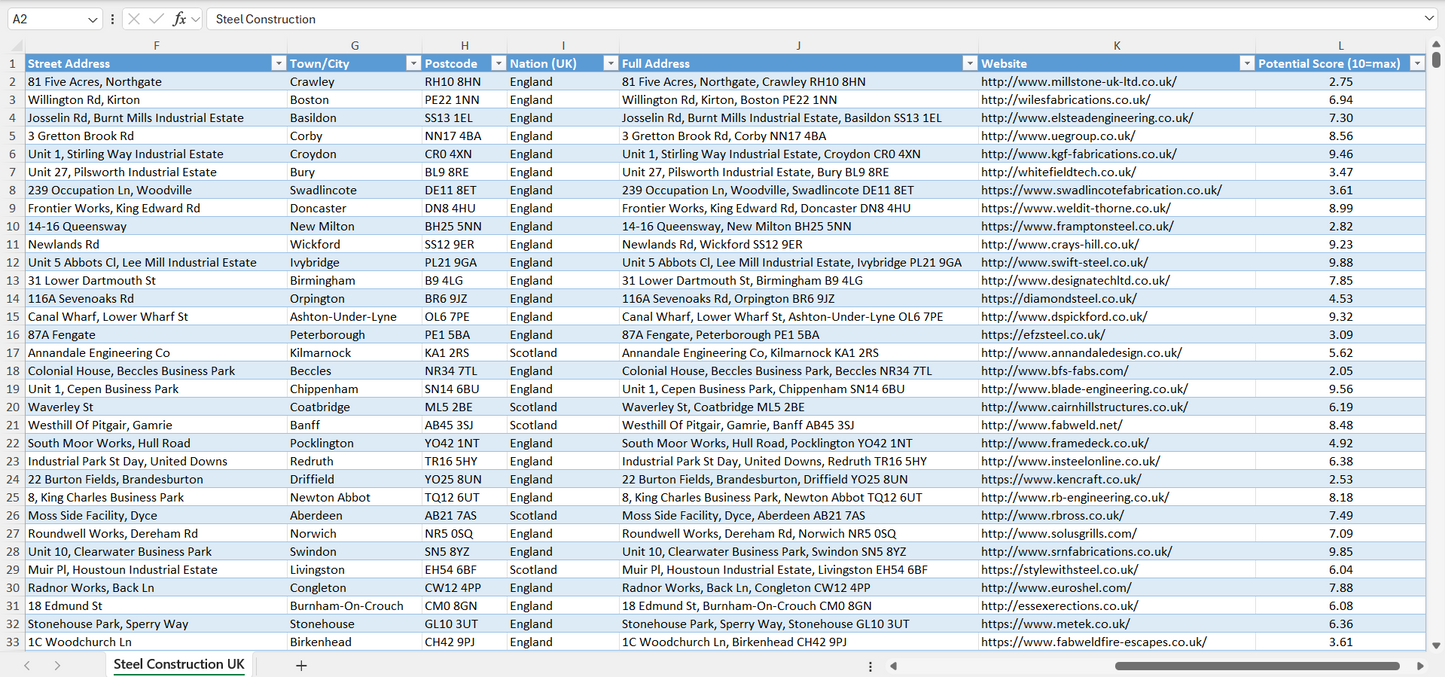Open the Name Box dropdown arrow
This screenshot has width=1445, height=677.
coord(93,19)
